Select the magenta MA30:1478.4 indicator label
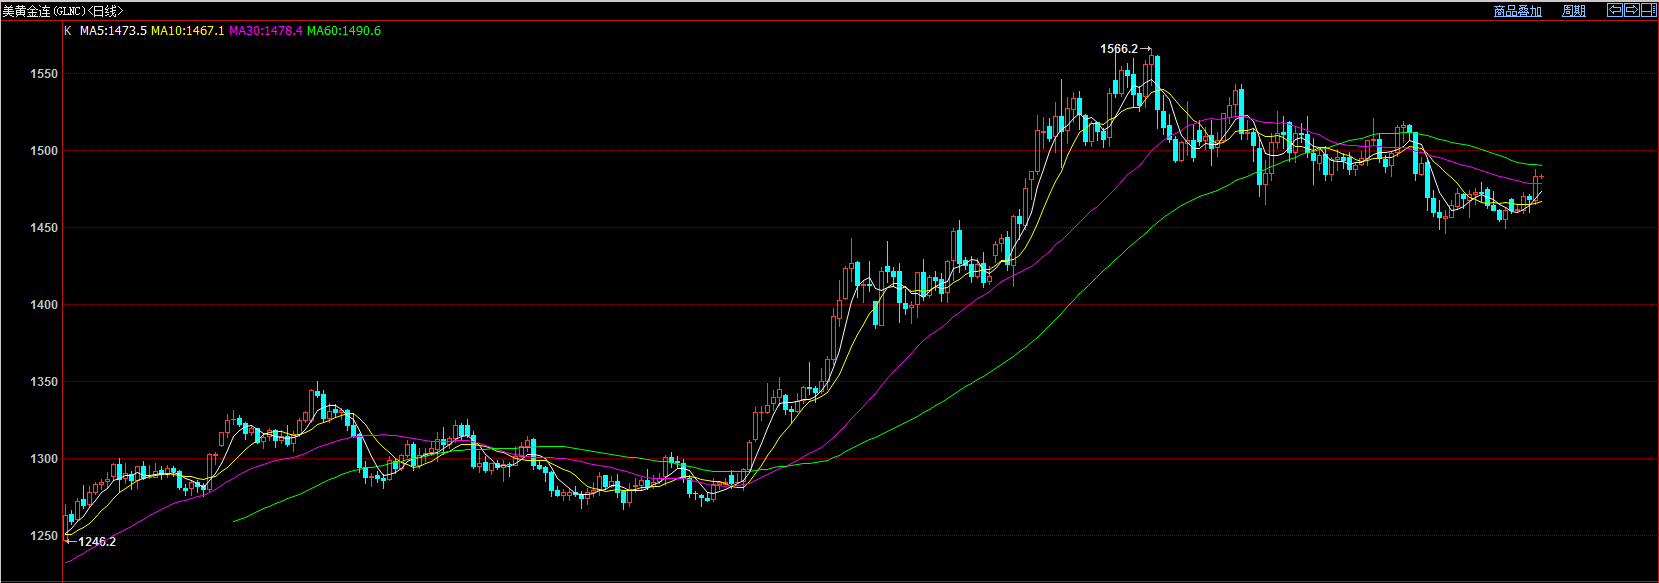Viewport: 1659px width, 583px height. (265, 31)
